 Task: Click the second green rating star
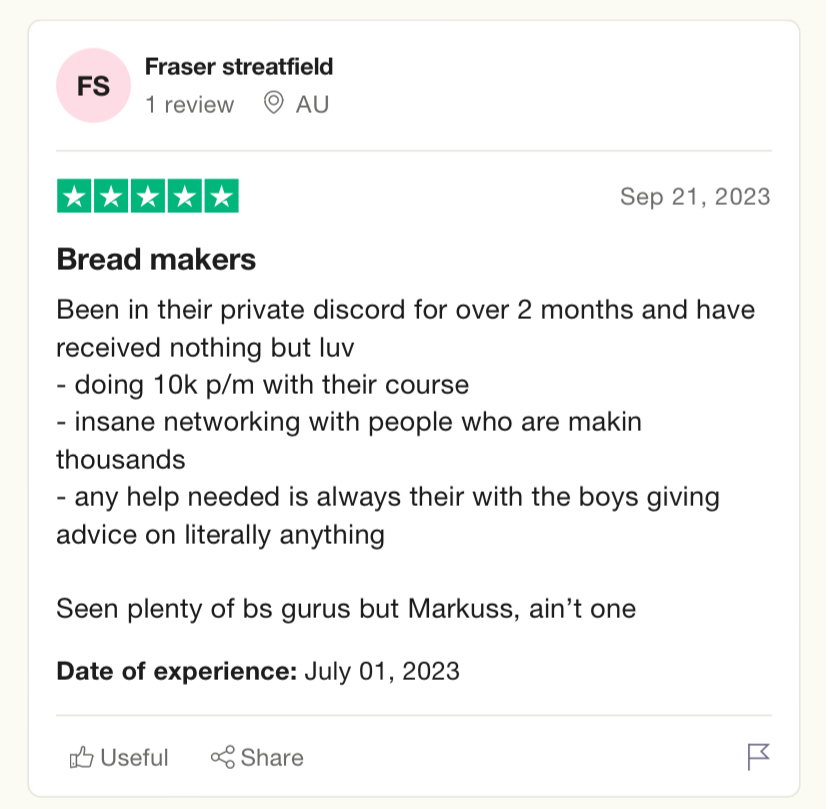(x=111, y=196)
